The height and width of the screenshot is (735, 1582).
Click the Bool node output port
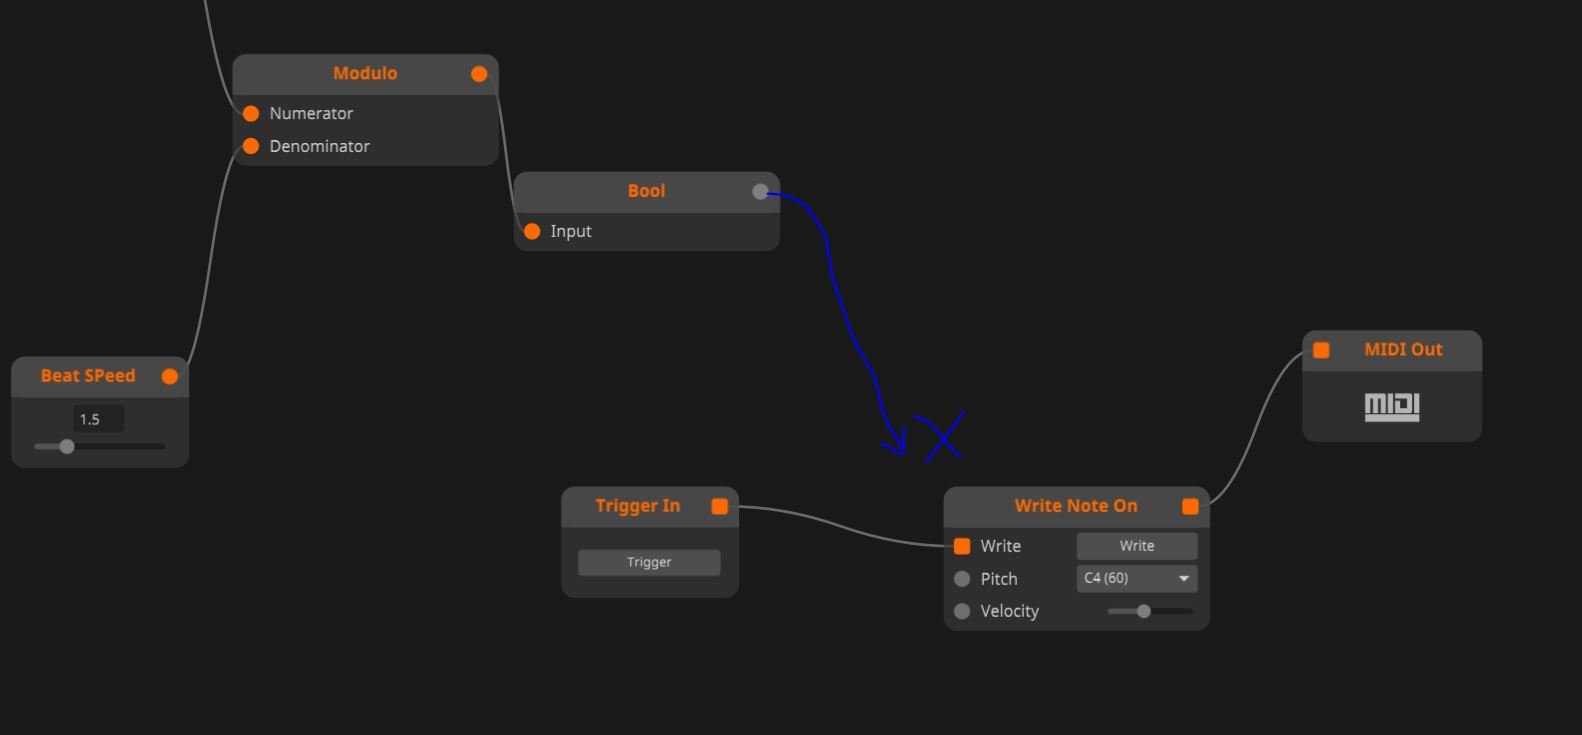coord(760,192)
